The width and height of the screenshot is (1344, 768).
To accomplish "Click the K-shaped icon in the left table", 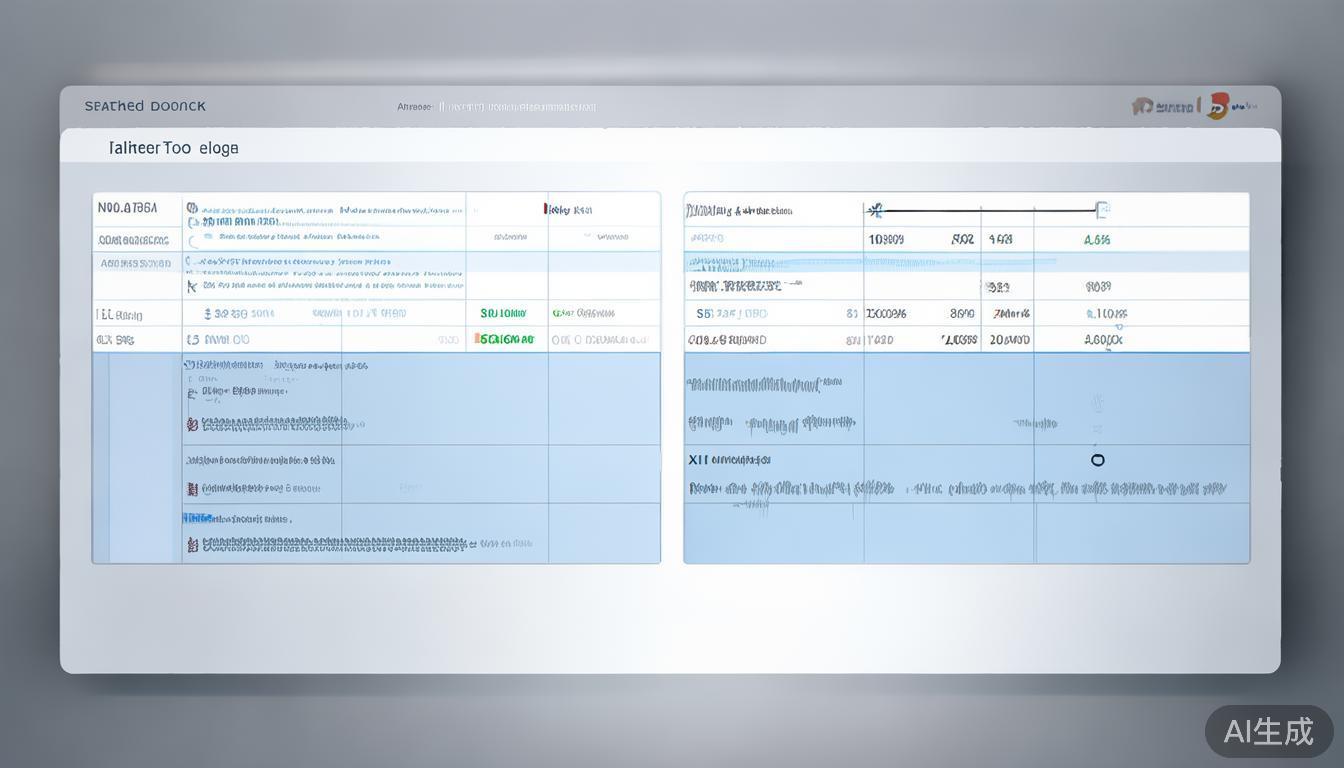I will click(192, 286).
